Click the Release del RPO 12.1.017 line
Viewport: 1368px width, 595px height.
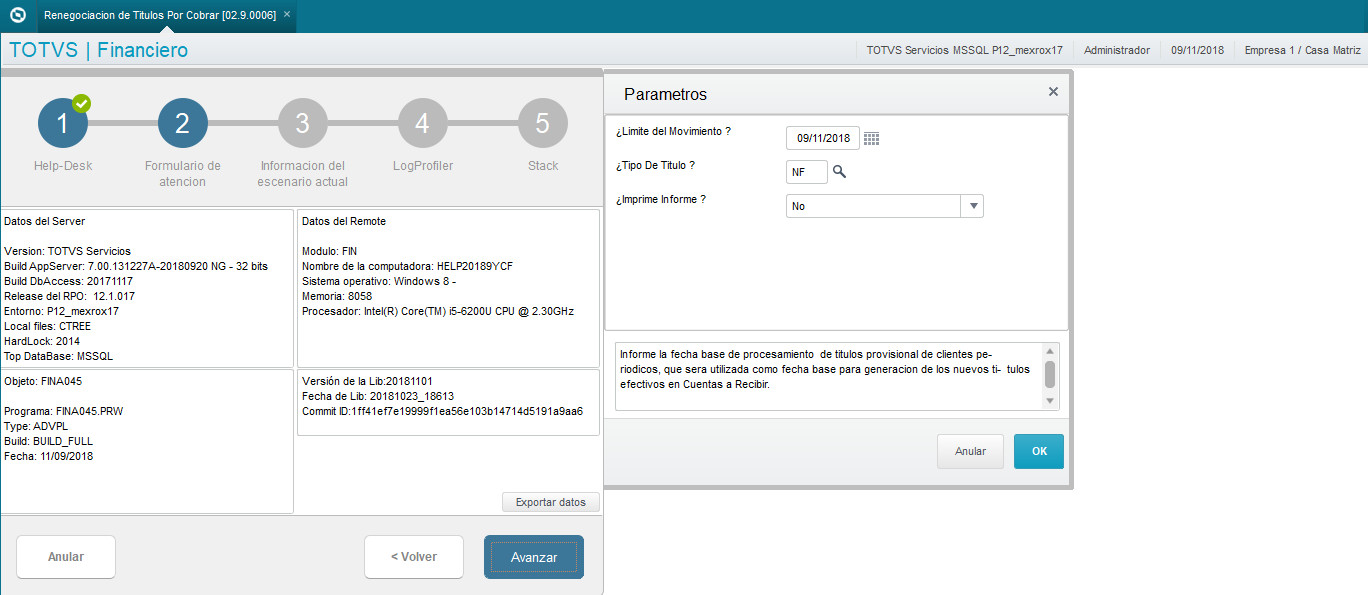(69, 296)
